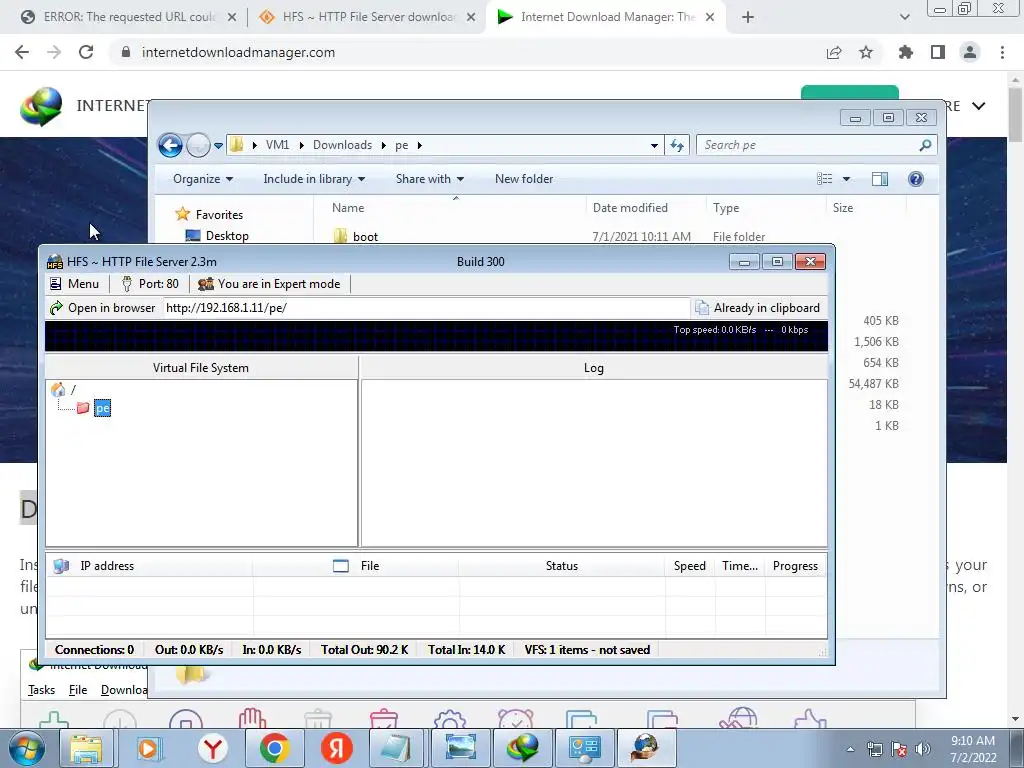This screenshot has width=1024, height=768.
Task: Sort by the Size column in Explorer
Action: tap(842, 208)
